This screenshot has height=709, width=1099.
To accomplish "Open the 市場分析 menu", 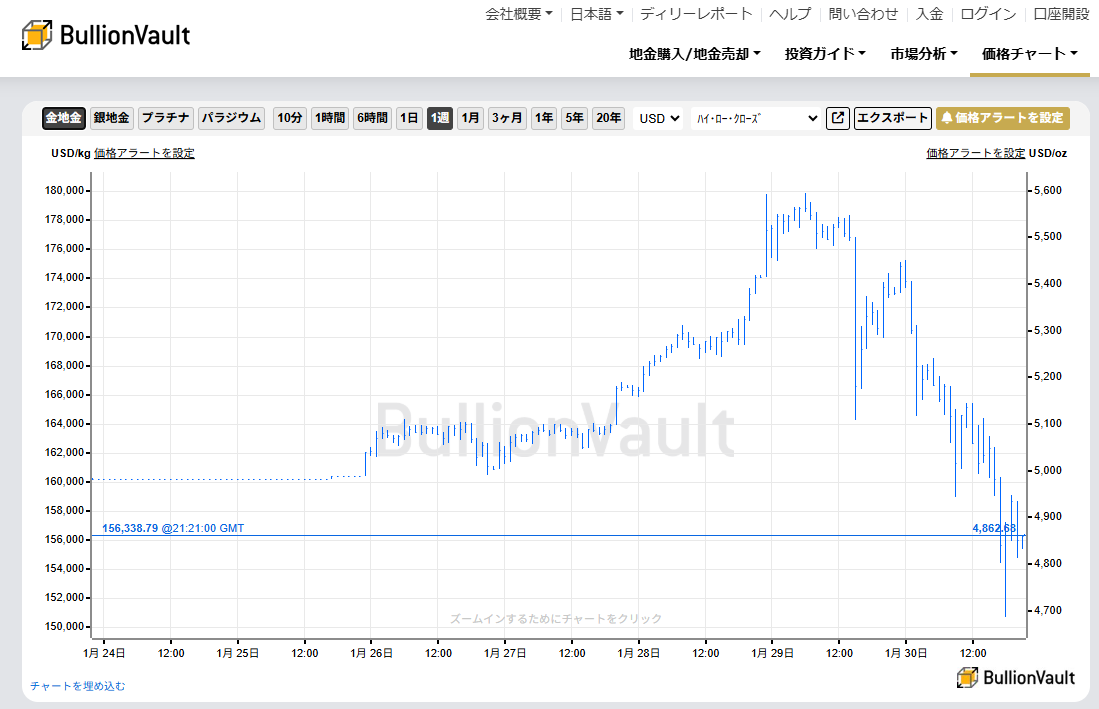I will (x=922, y=54).
